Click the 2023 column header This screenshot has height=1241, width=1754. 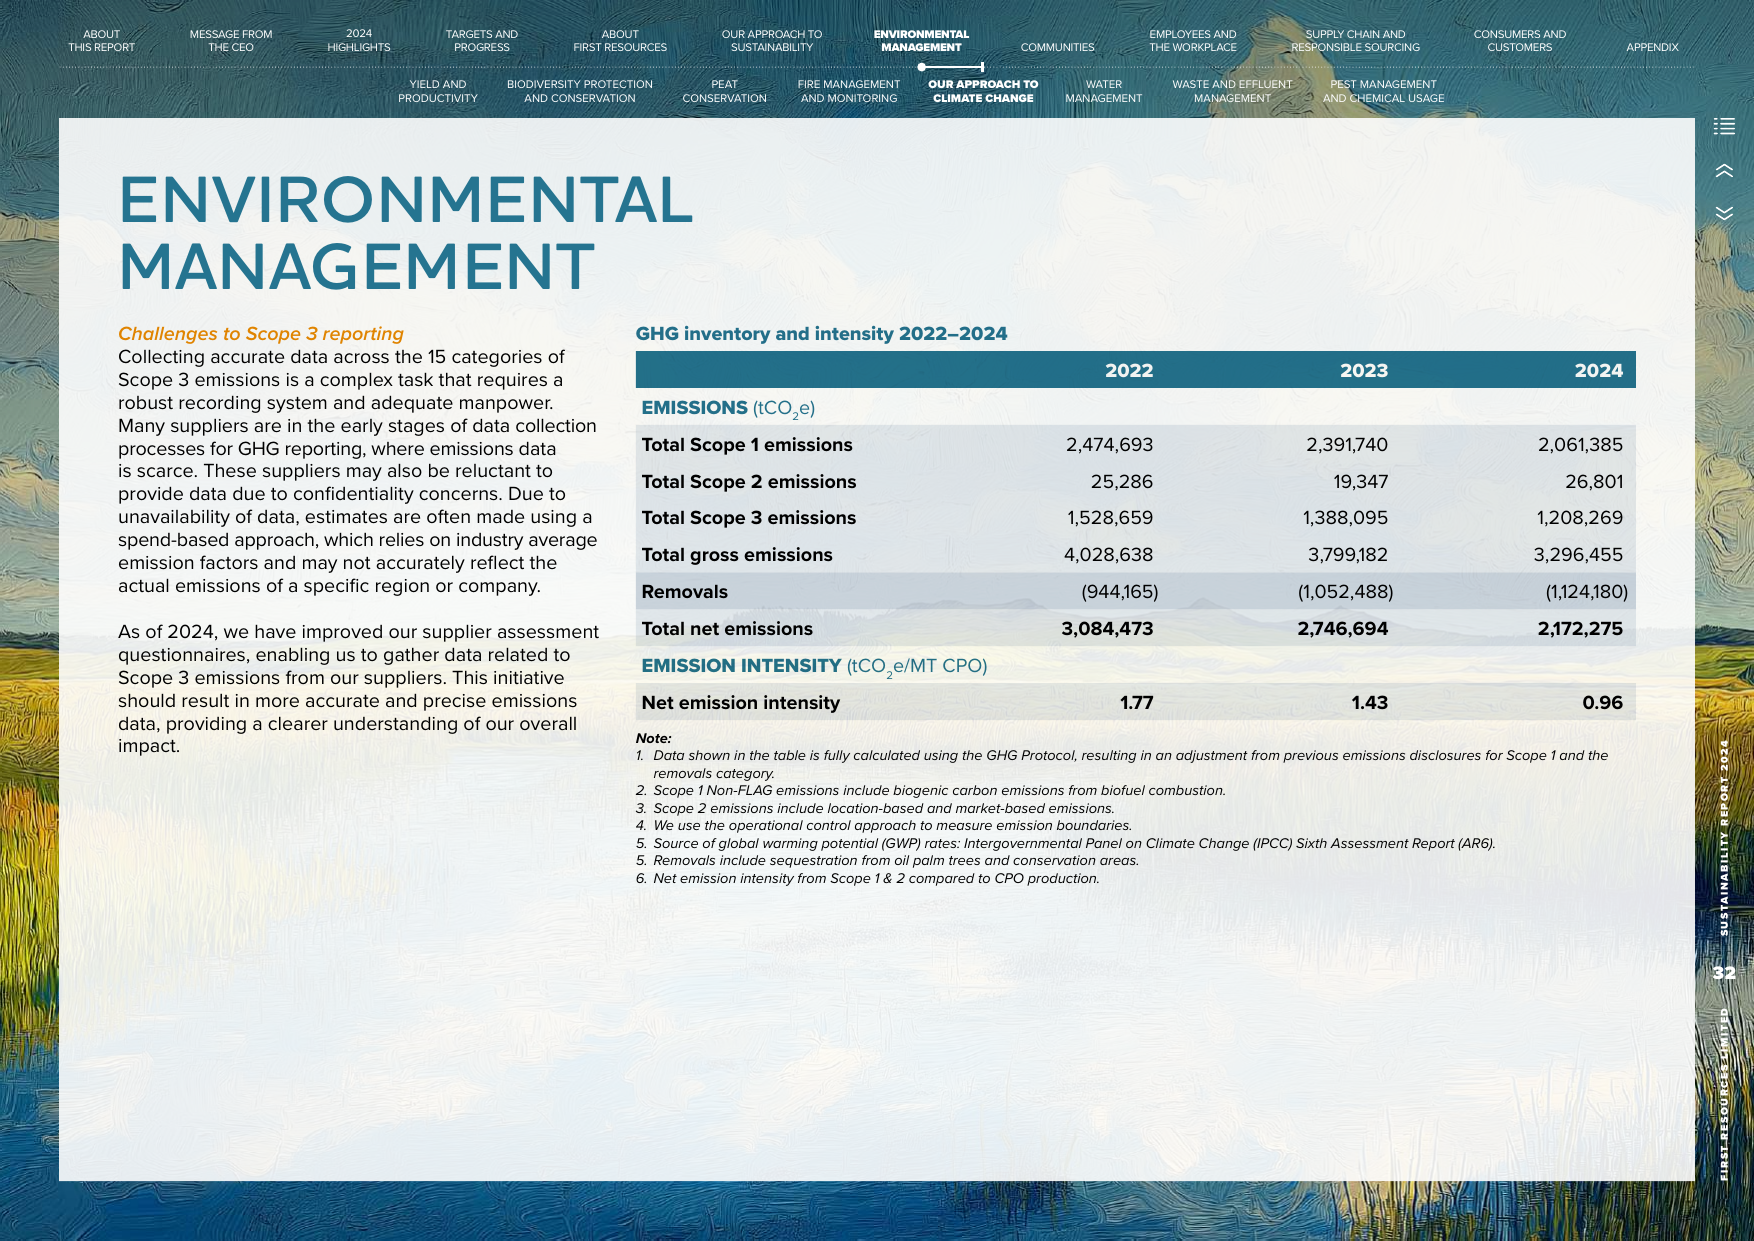(x=1364, y=370)
